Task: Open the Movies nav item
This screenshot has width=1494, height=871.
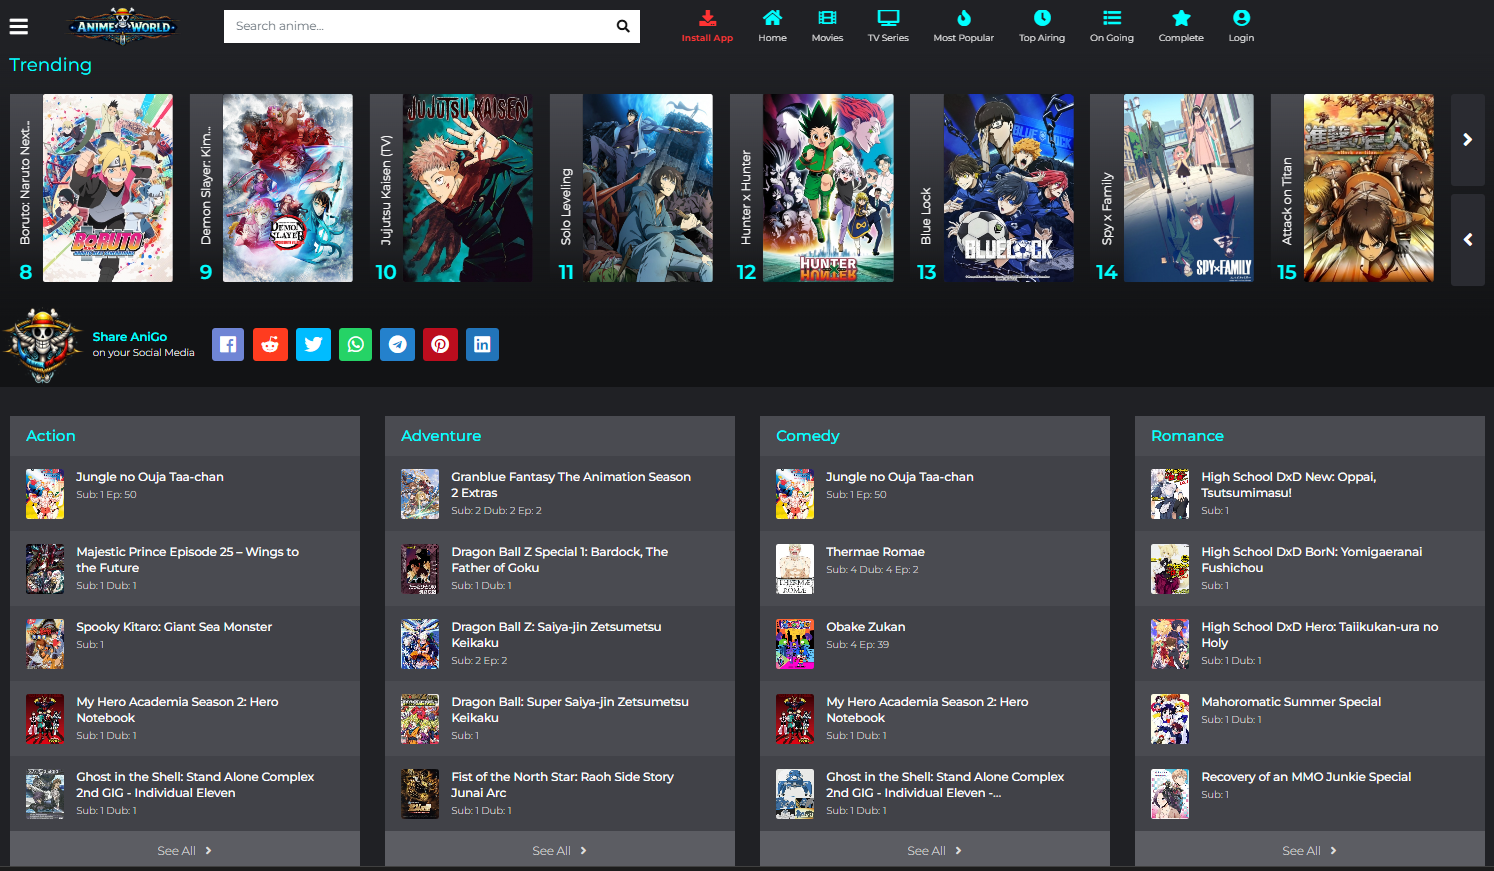Action: coord(827,26)
